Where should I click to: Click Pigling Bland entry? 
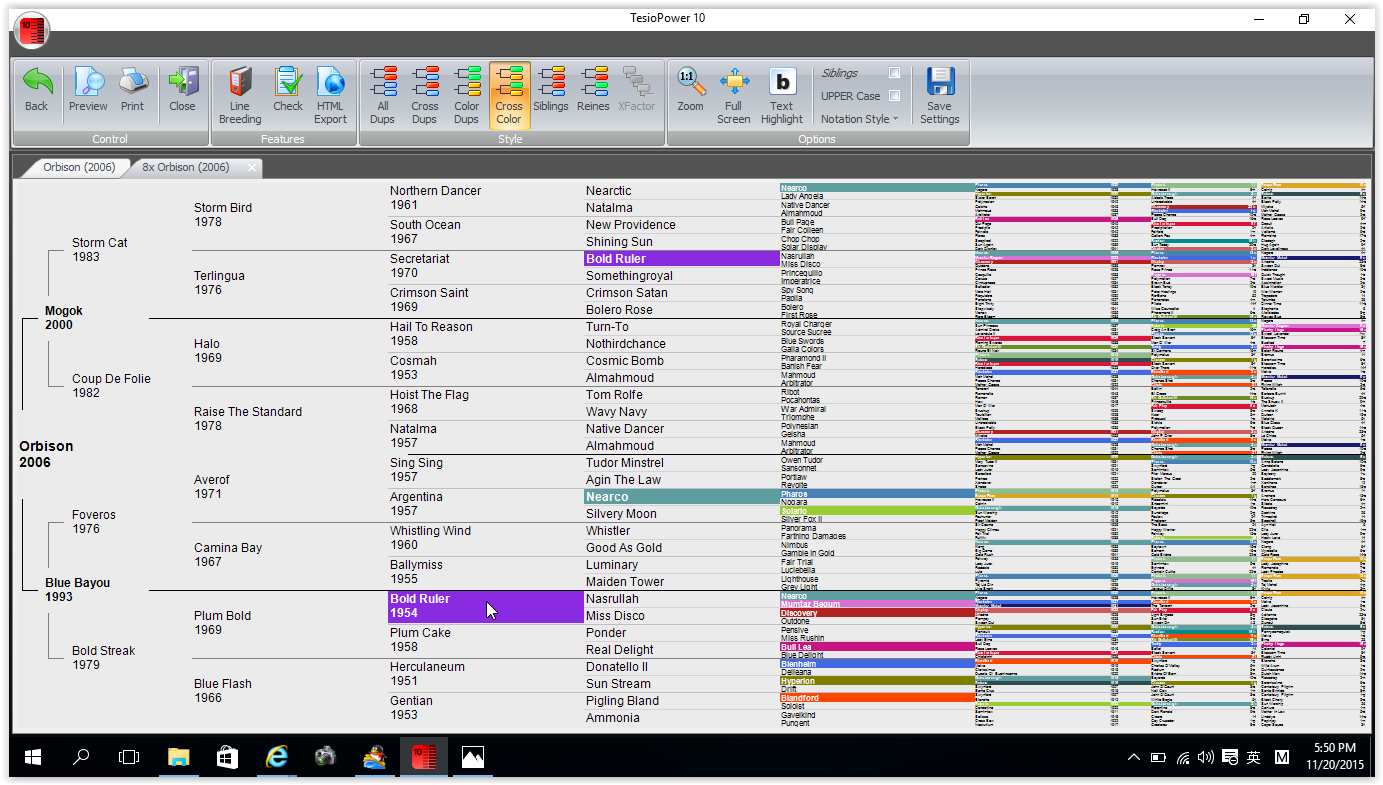[622, 701]
